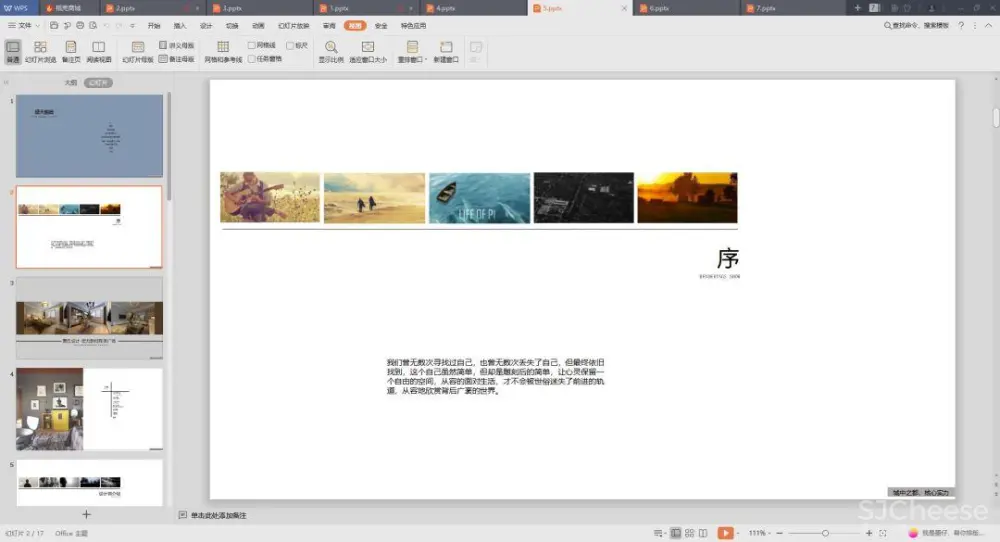
Task: Open Notes Page (备注页) view
Action: (71, 52)
